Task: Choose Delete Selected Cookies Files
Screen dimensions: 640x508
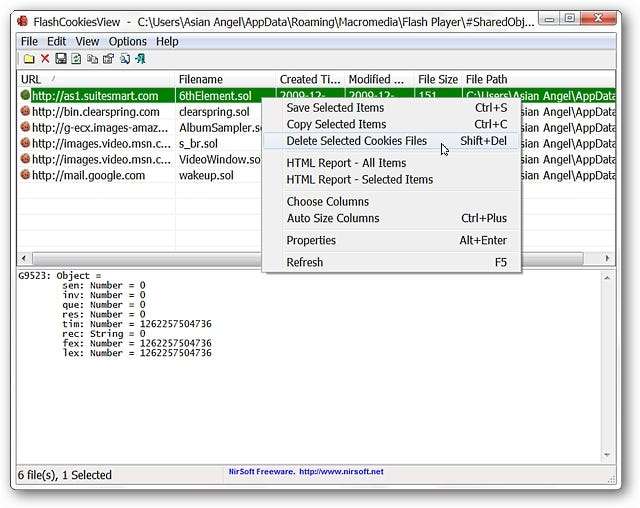Action: click(x=356, y=141)
